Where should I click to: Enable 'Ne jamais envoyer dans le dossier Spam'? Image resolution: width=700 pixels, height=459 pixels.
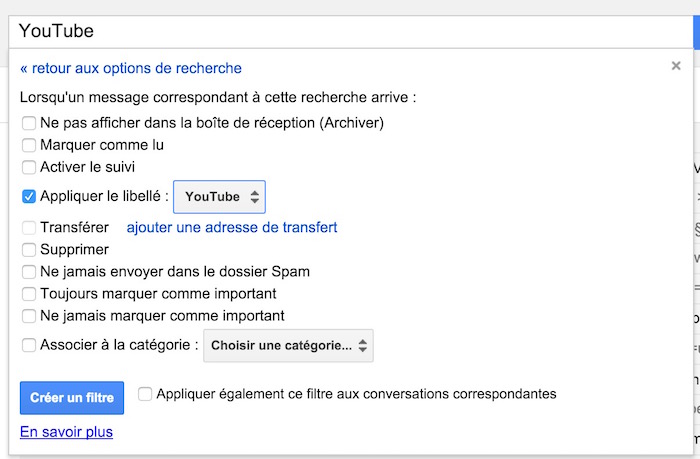pos(29,272)
